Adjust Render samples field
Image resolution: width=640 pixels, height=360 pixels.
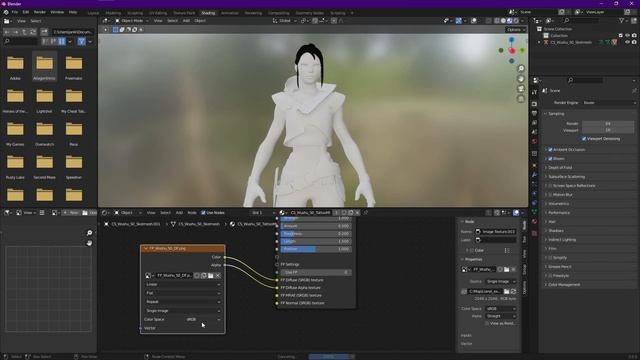click(608, 123)
